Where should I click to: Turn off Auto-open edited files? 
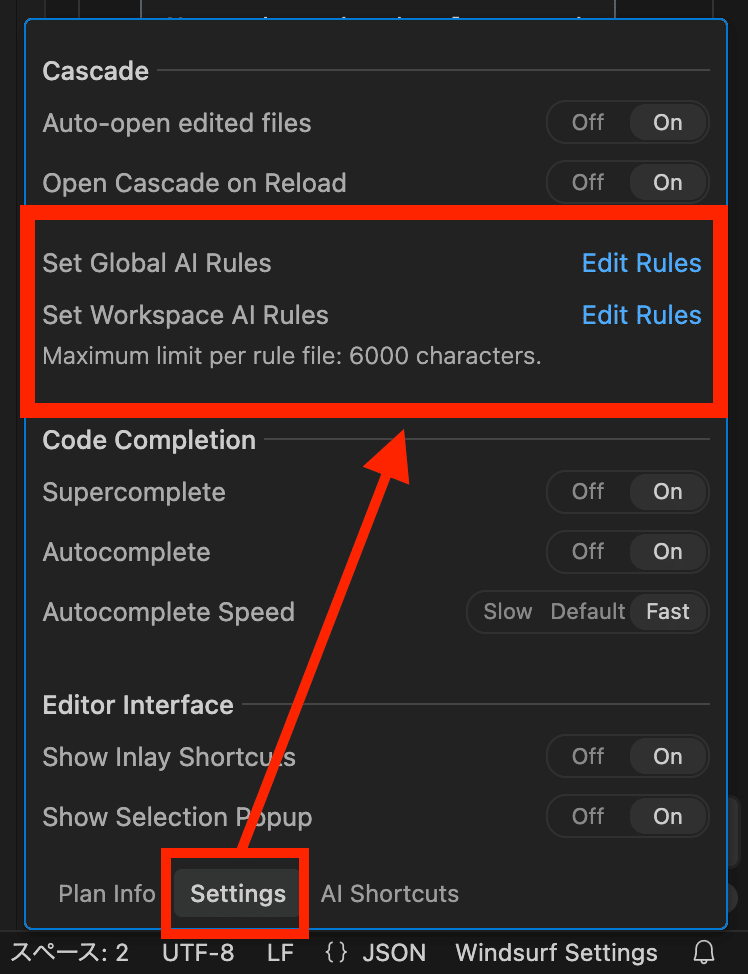(588, 123)
